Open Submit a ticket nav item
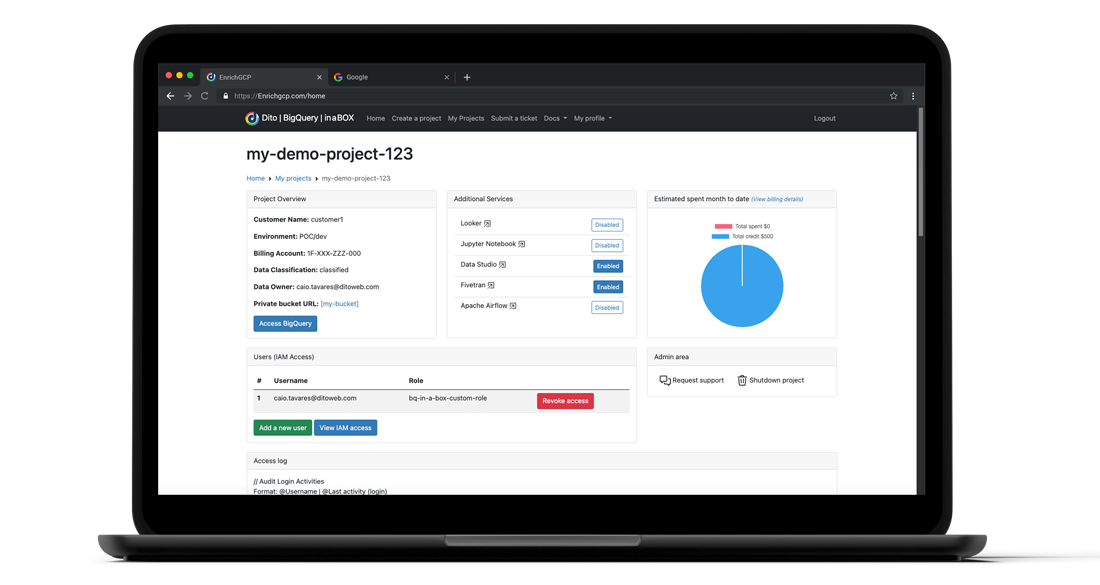Viewport: 1100px width, 585px height. [x=514, y=119]
